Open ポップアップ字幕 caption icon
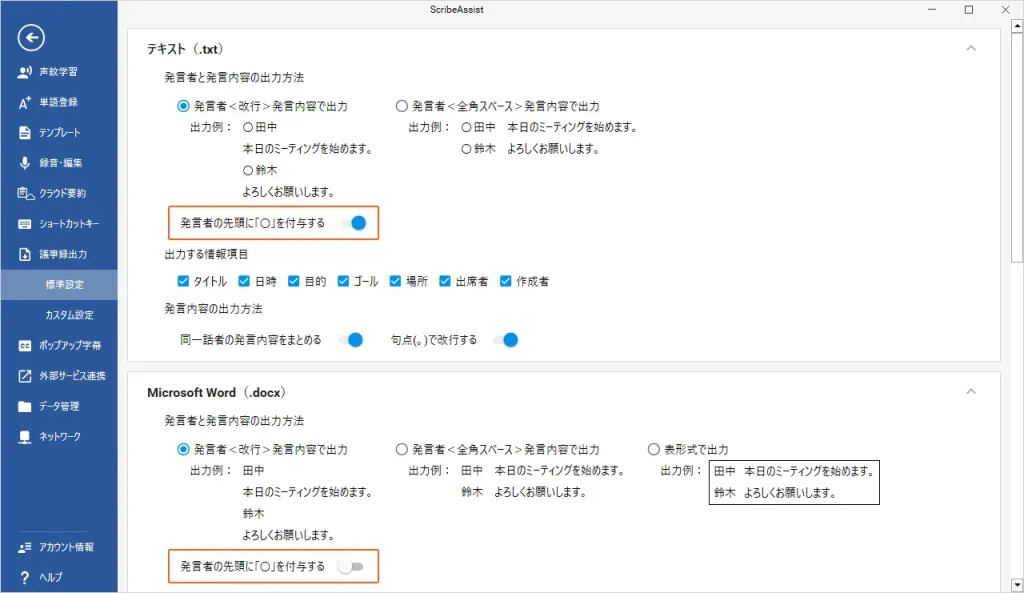 [25, 346]
